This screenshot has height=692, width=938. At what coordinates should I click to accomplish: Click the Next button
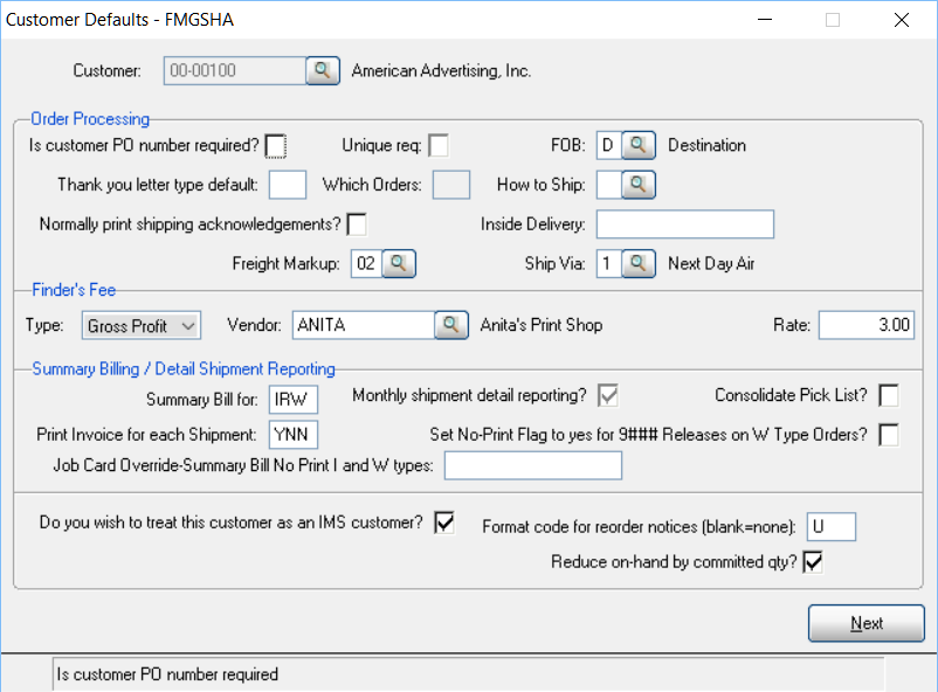click(x=866, y=623)
